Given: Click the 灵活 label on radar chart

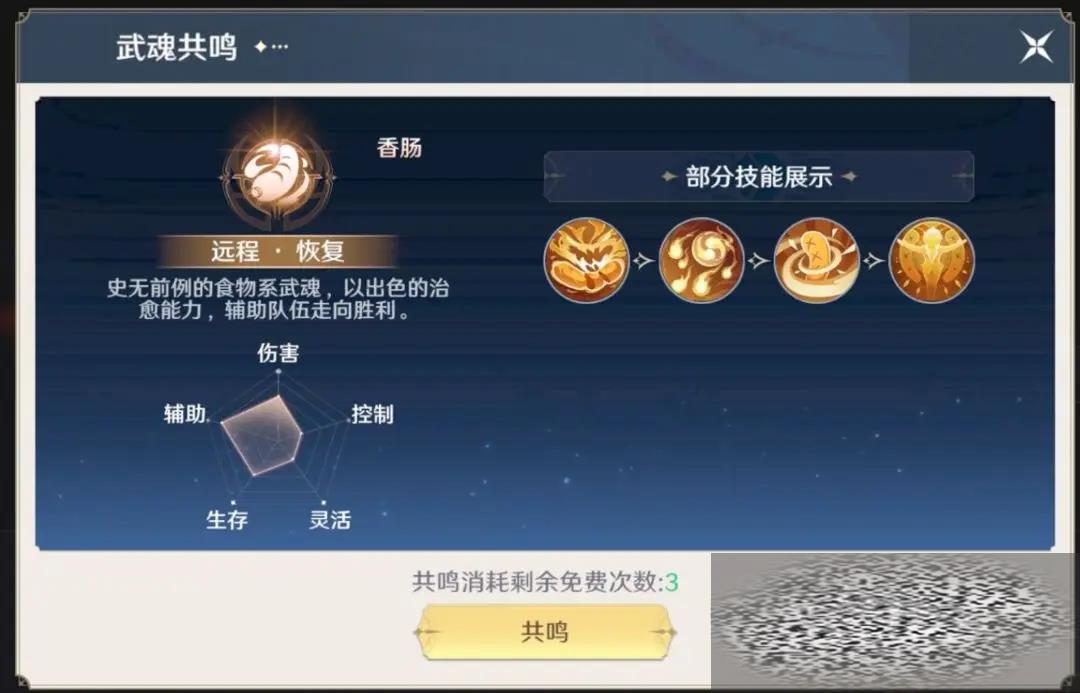Looking at the screenshot, I should click(x=330, y=519).
